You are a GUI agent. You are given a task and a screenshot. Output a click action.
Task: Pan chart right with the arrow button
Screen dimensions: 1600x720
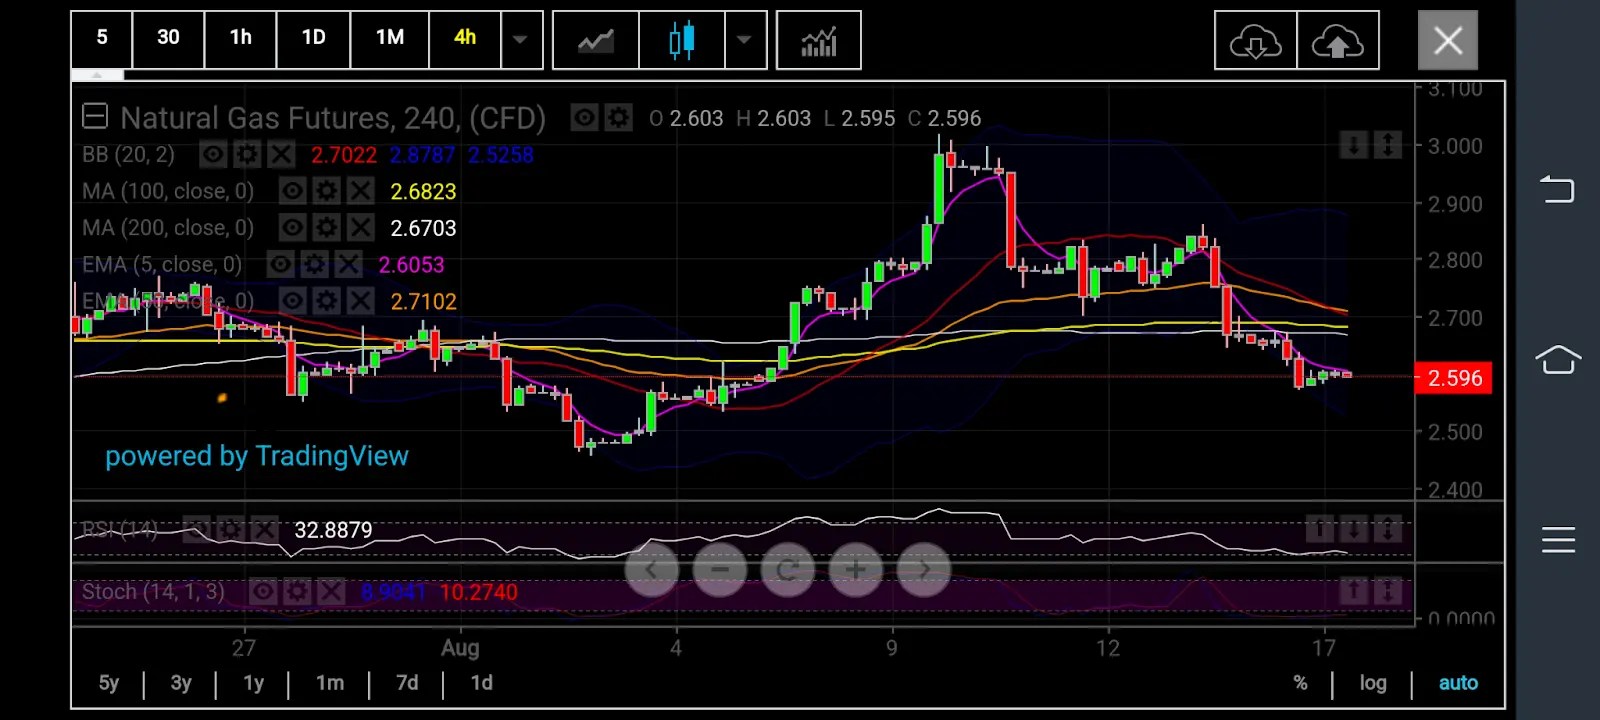[923, 570]
